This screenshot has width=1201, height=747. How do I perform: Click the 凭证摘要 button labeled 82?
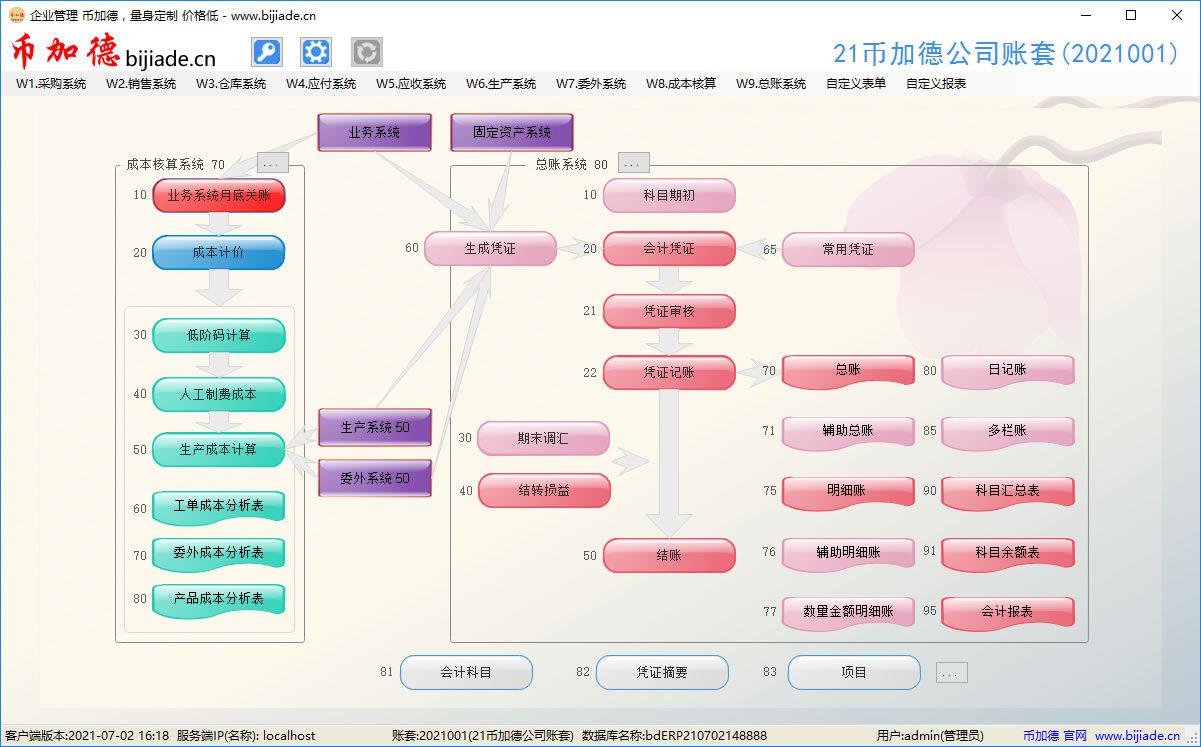(662, 672)
